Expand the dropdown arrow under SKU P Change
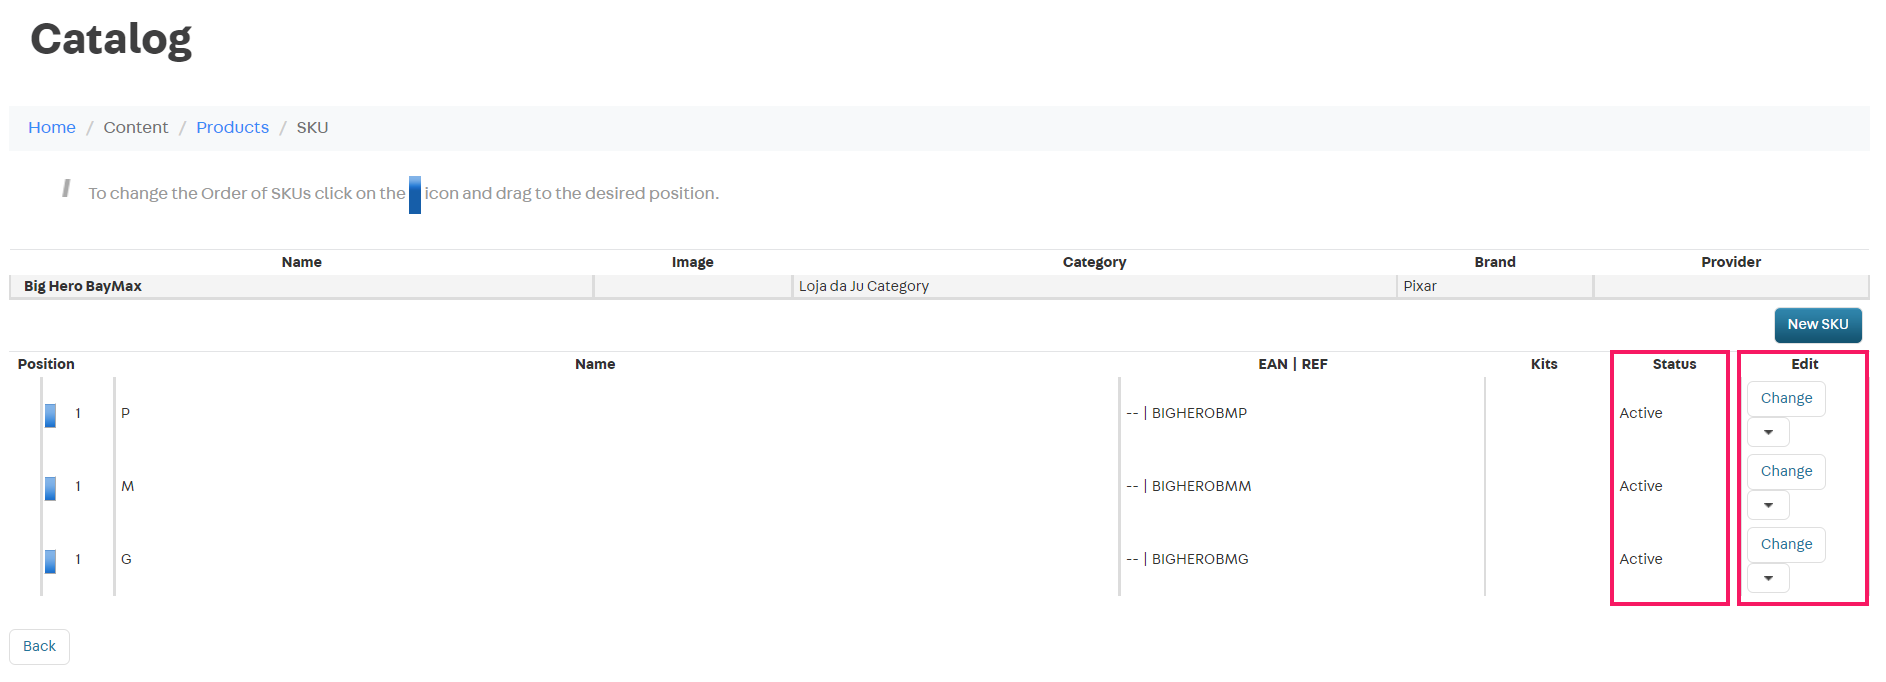The image size is (1886, 682). (x=1768, y=432)
